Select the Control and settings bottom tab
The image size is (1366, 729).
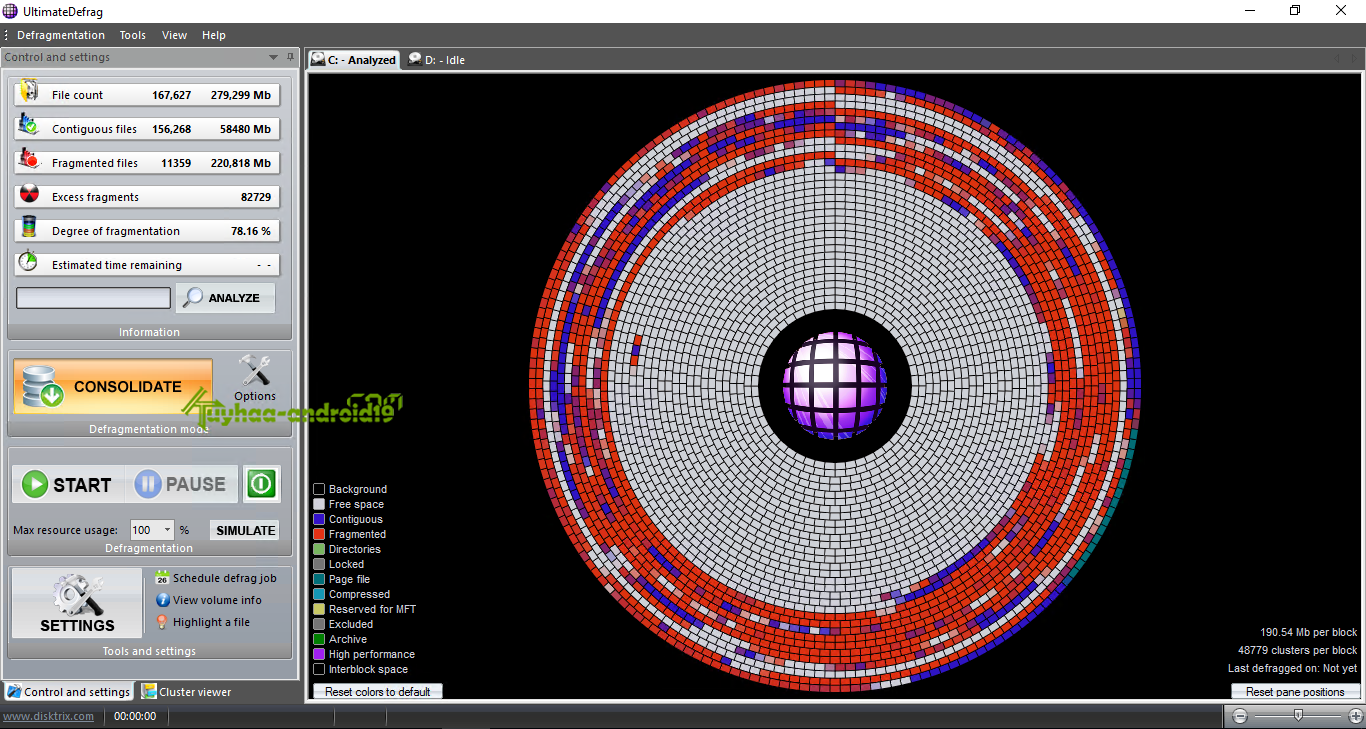(68, 691)
